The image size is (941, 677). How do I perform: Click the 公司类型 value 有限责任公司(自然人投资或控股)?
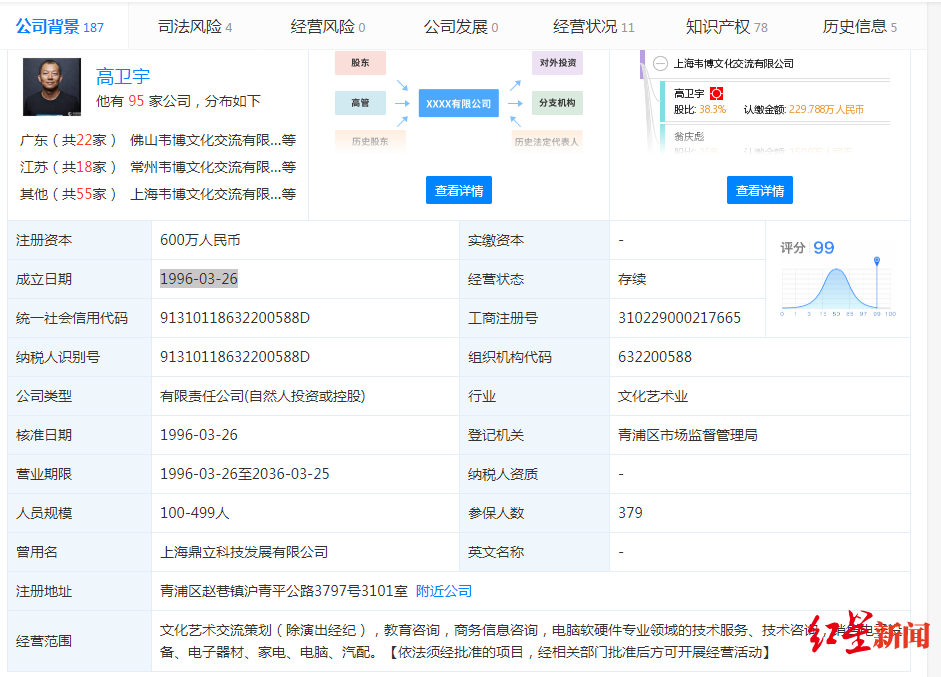[262, 396]
